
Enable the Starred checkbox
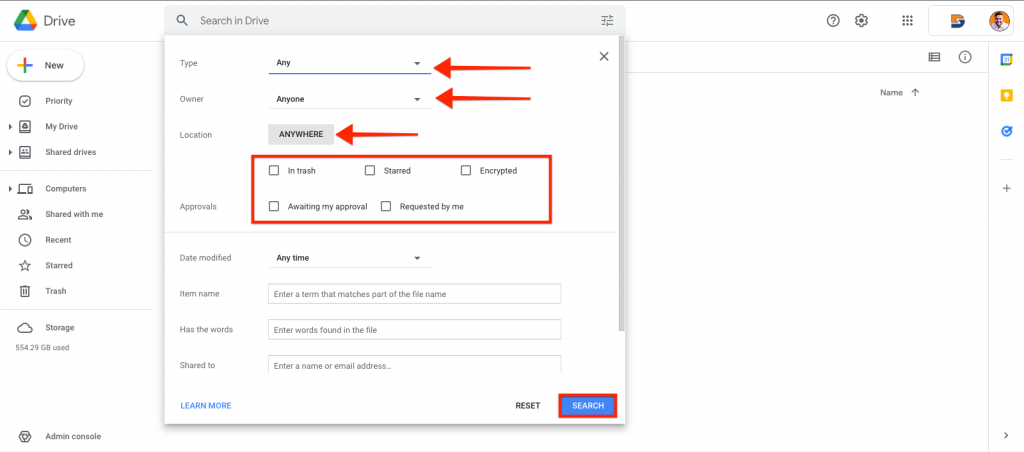tap(370, 170)
